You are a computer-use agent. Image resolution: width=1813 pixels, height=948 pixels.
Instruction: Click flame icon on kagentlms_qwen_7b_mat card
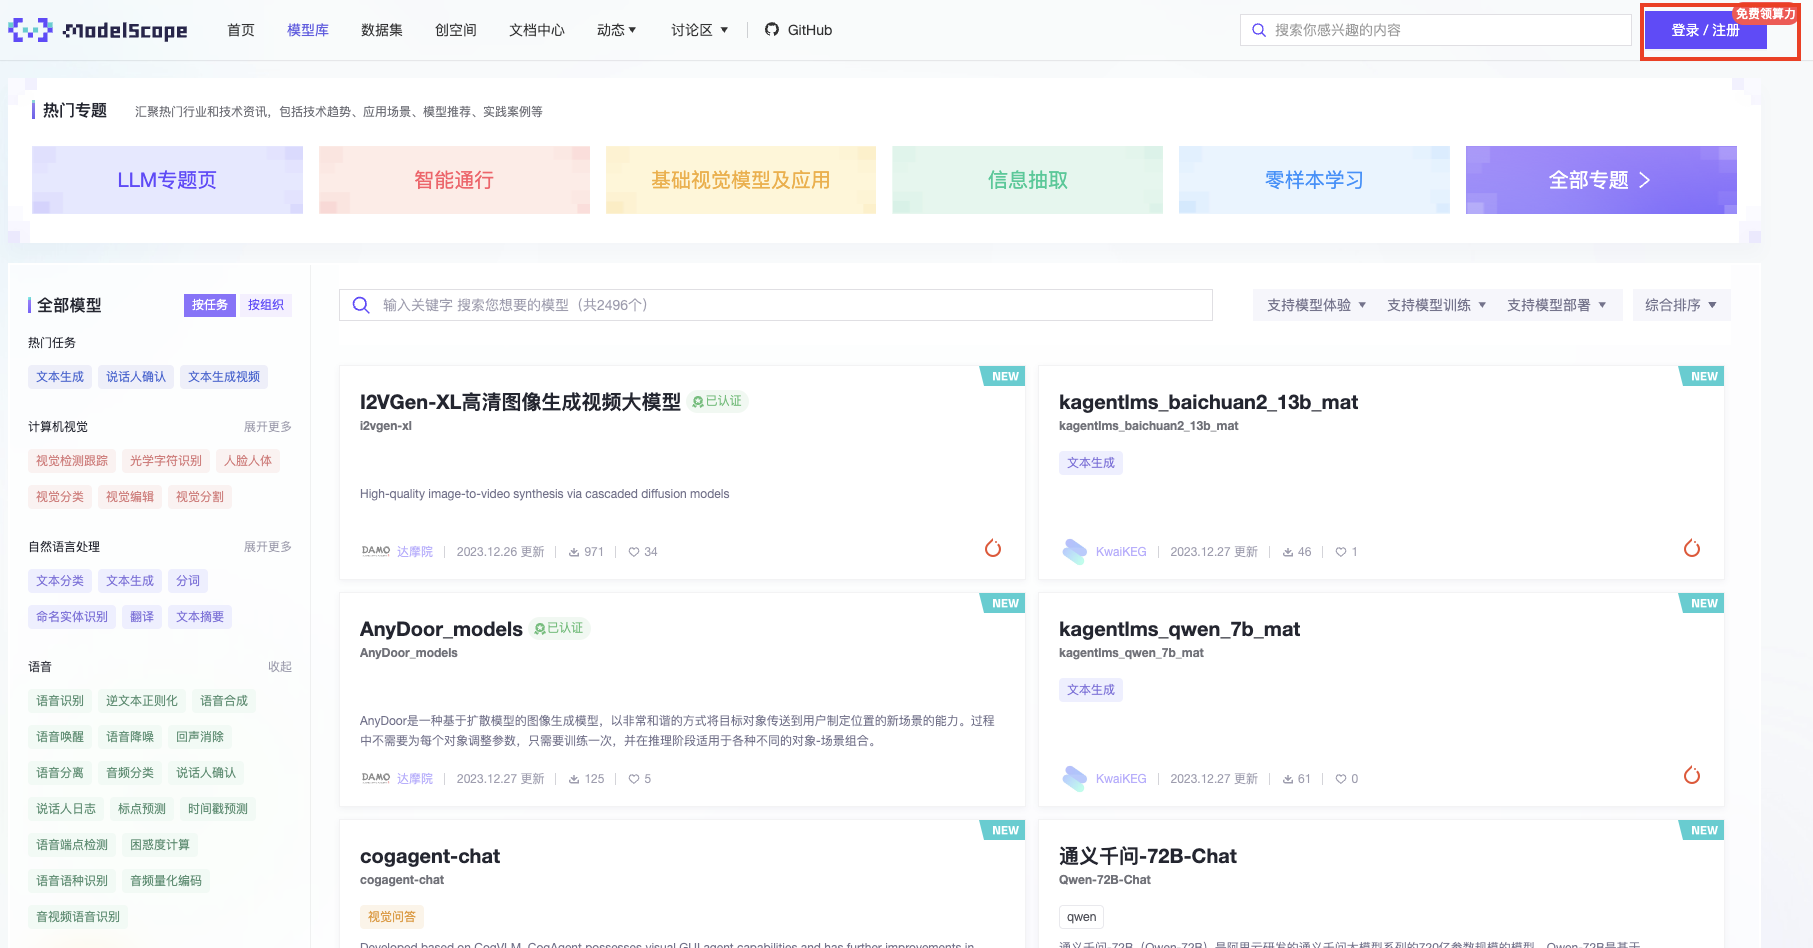(x=1692, y=775)
